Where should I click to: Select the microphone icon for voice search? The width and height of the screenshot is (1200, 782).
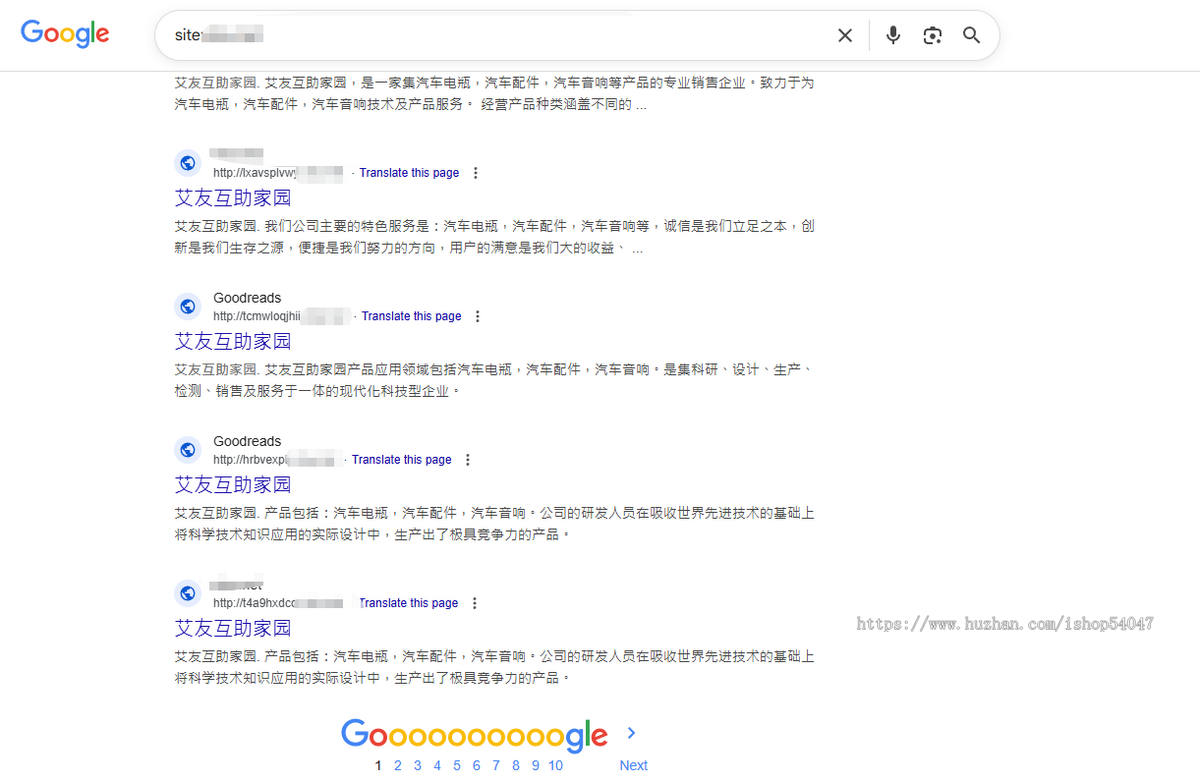tap(892, 34)
